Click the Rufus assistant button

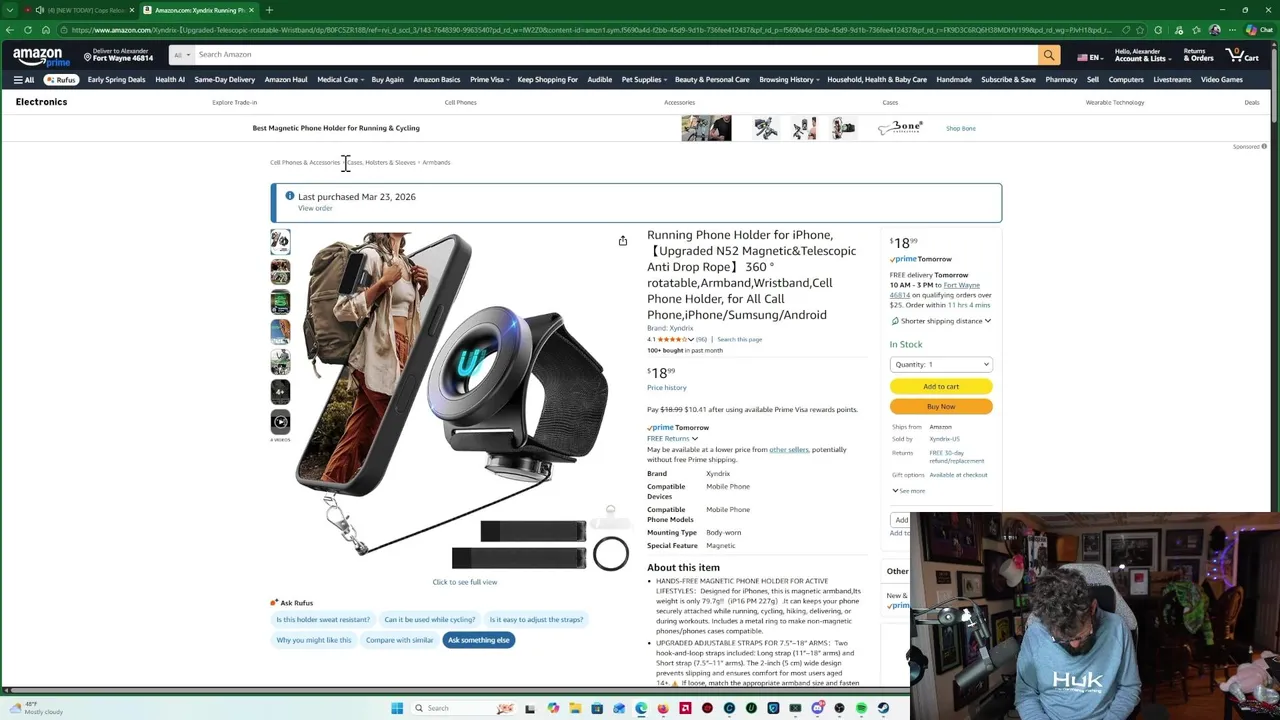point(62,80)
